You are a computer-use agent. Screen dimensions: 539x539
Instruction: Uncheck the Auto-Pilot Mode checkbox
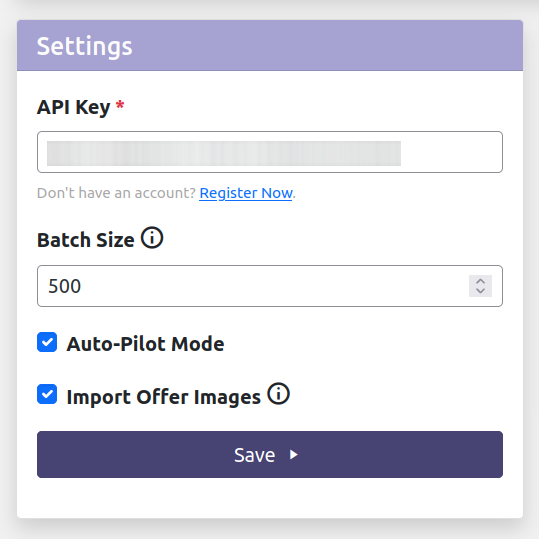point(47,342)
